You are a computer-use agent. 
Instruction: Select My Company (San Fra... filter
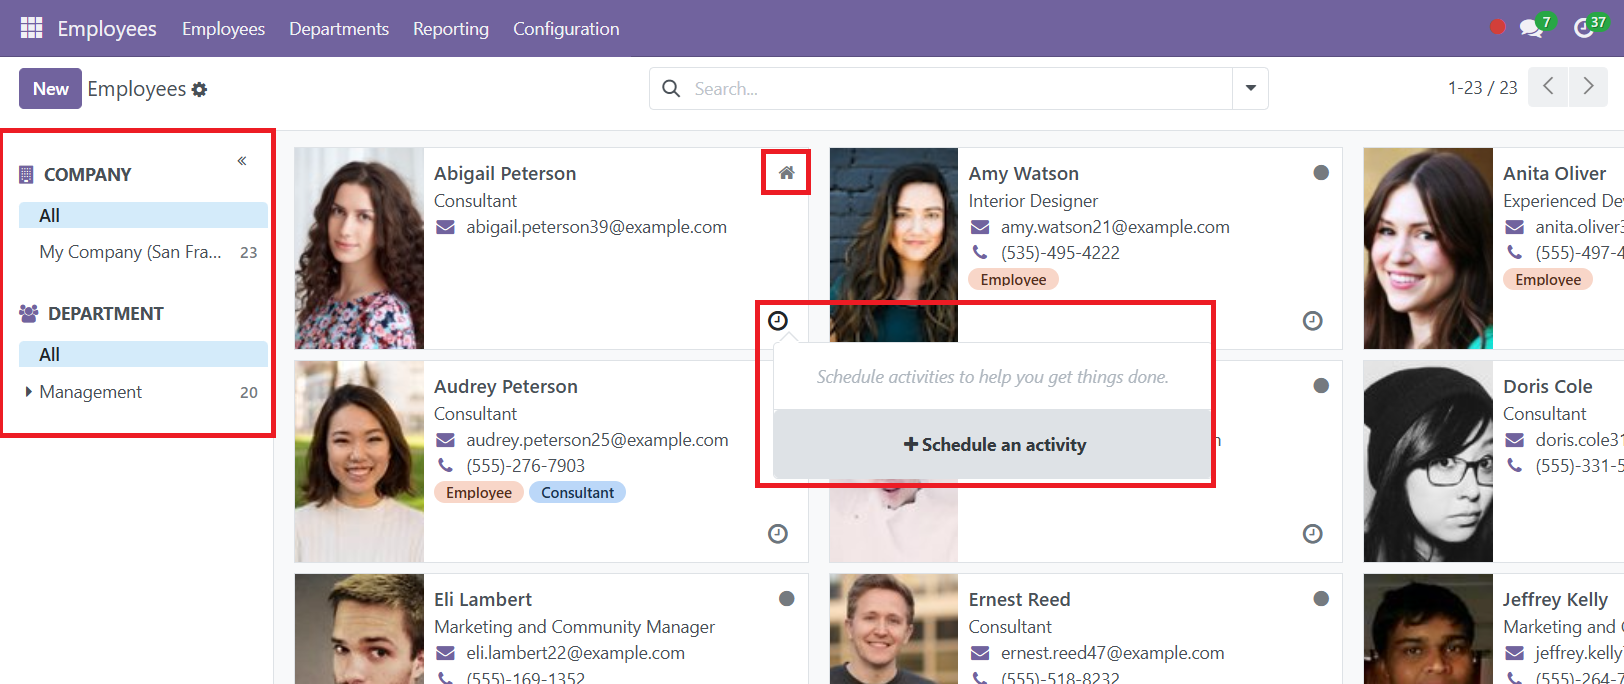(143, 252)
